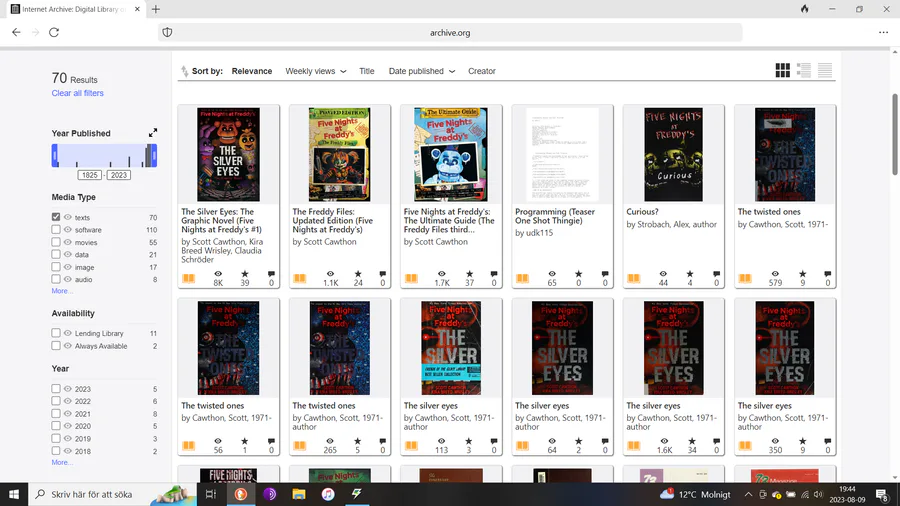This screenshot has height=506, width=900.
Task: Open The Silver Eyes Graphic Novel title
Action: (222, 220)
